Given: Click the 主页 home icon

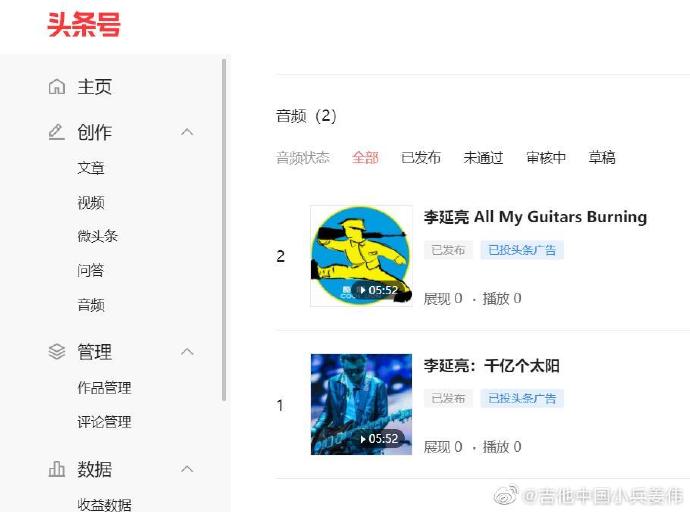Looking at the screenshot, I should click(57, 87).
